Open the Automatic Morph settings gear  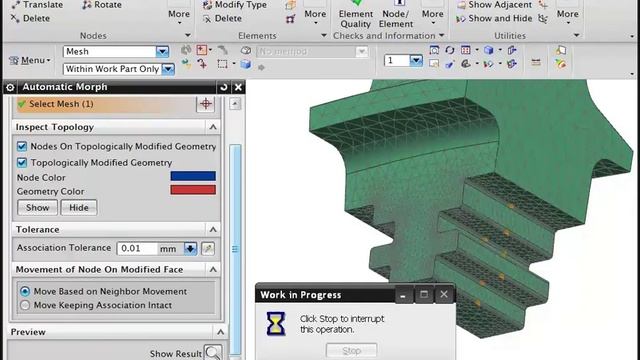pos(10,87)
